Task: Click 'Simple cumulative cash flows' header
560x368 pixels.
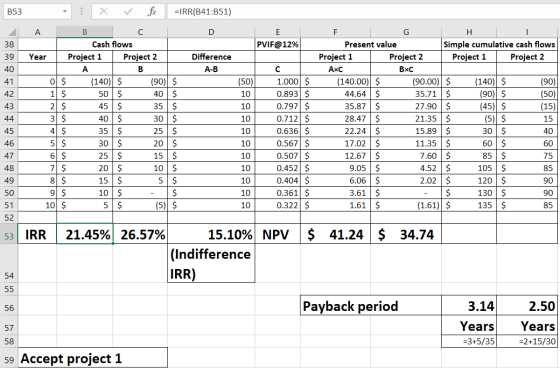Action: pos(499,44)
